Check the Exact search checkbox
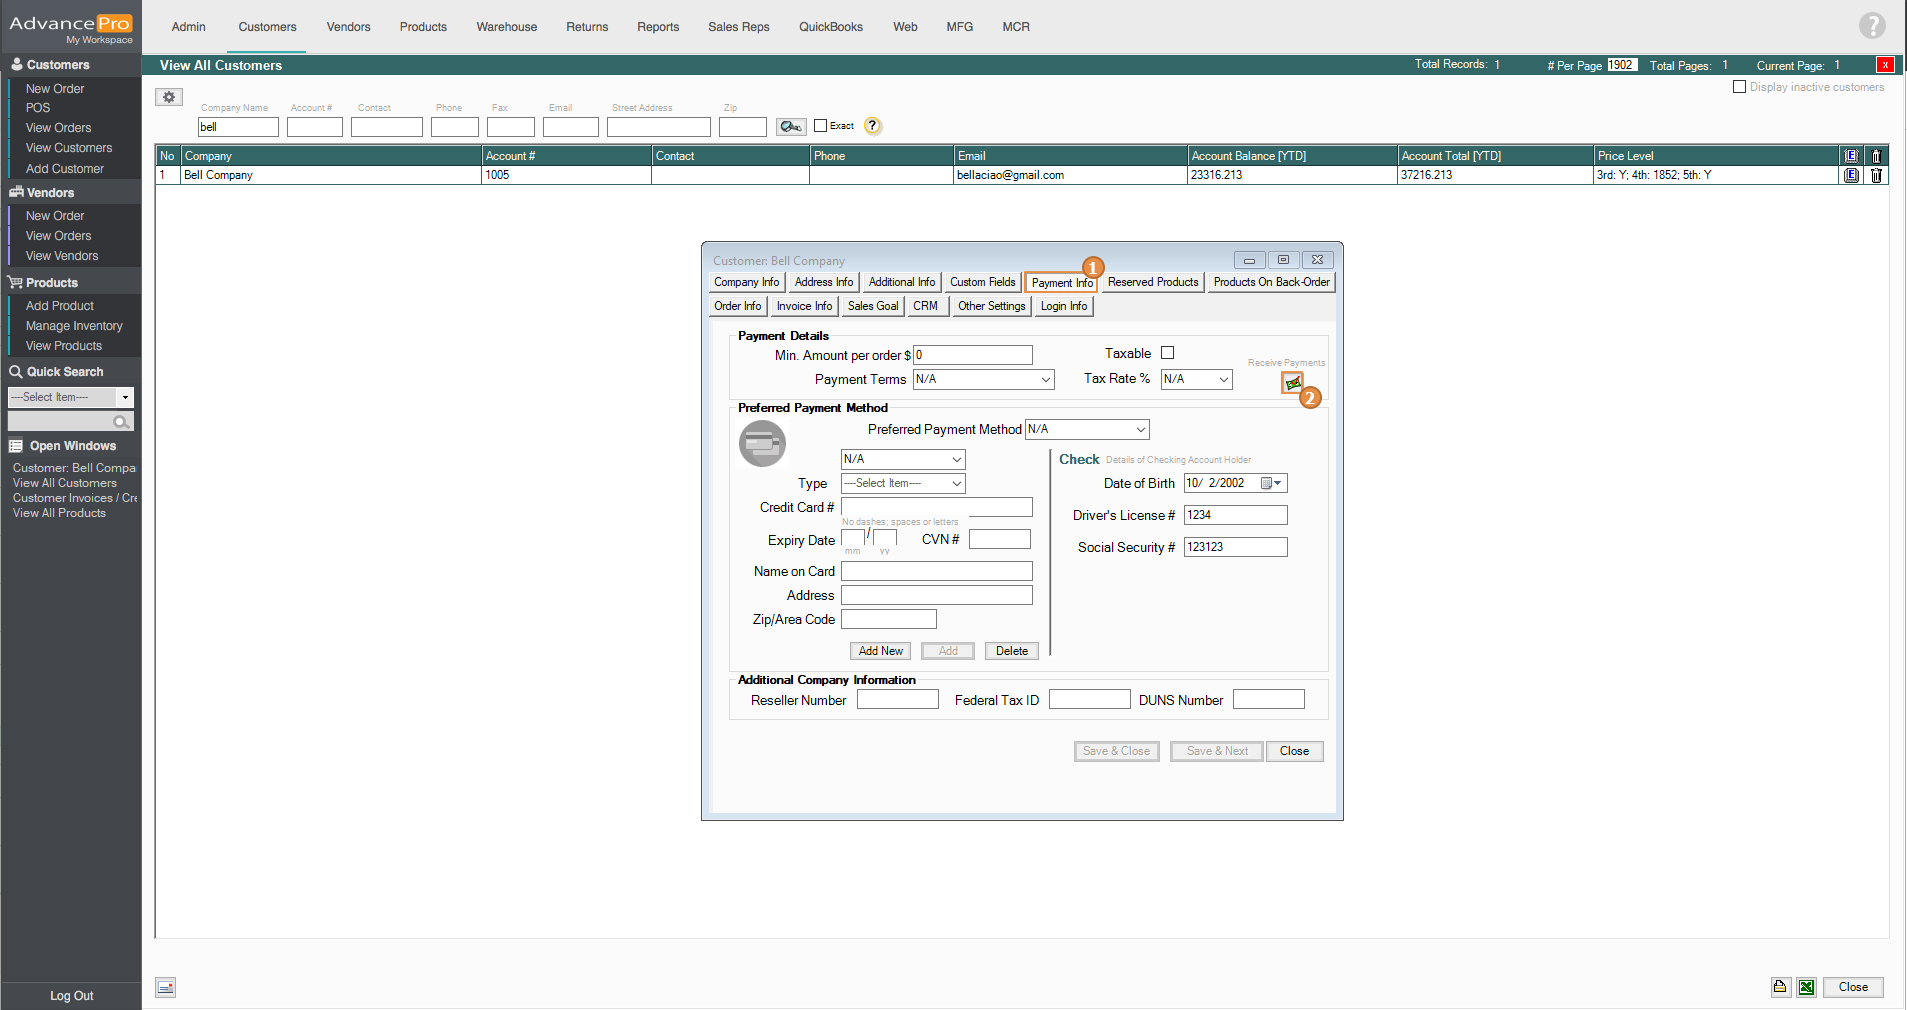The width and height of the screenshot is (1907, 1010). 821,126
